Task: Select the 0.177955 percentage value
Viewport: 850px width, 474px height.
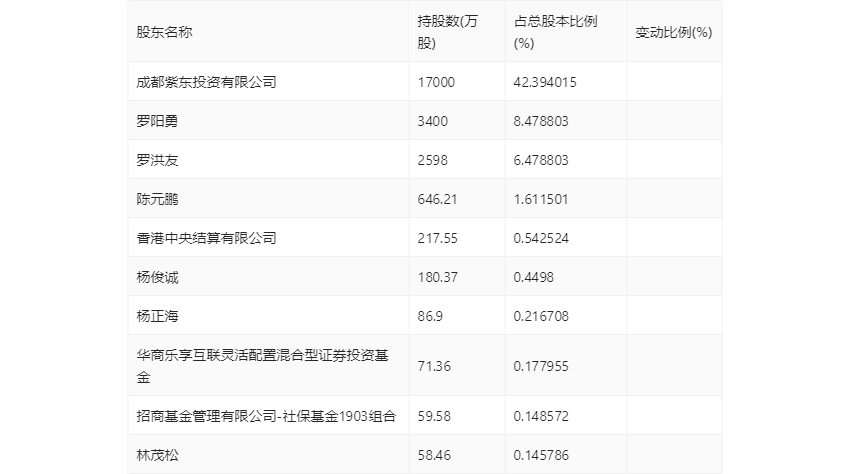Action: click(541, 366)
